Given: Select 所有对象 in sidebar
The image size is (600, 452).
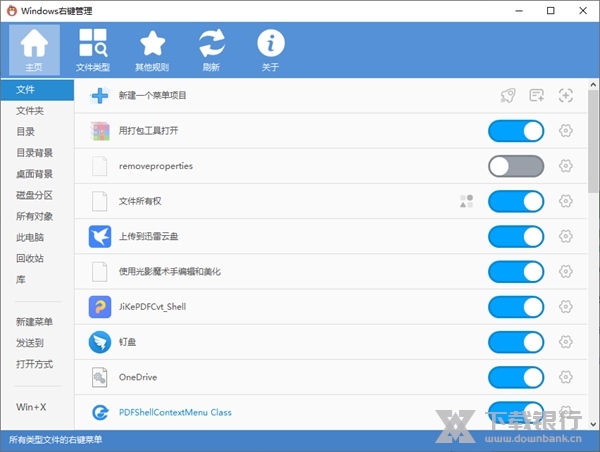Looking at the screenshot, I should [x=37, y=216].
